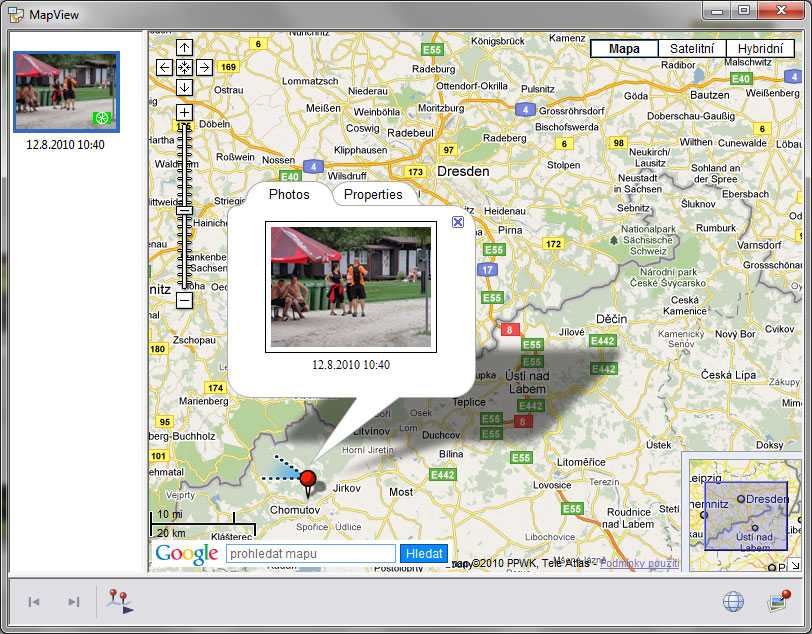The width and height of the screenshot is (812, 634).
Task: Click the Stolpen label on the map
Action: tap(563, 165)
